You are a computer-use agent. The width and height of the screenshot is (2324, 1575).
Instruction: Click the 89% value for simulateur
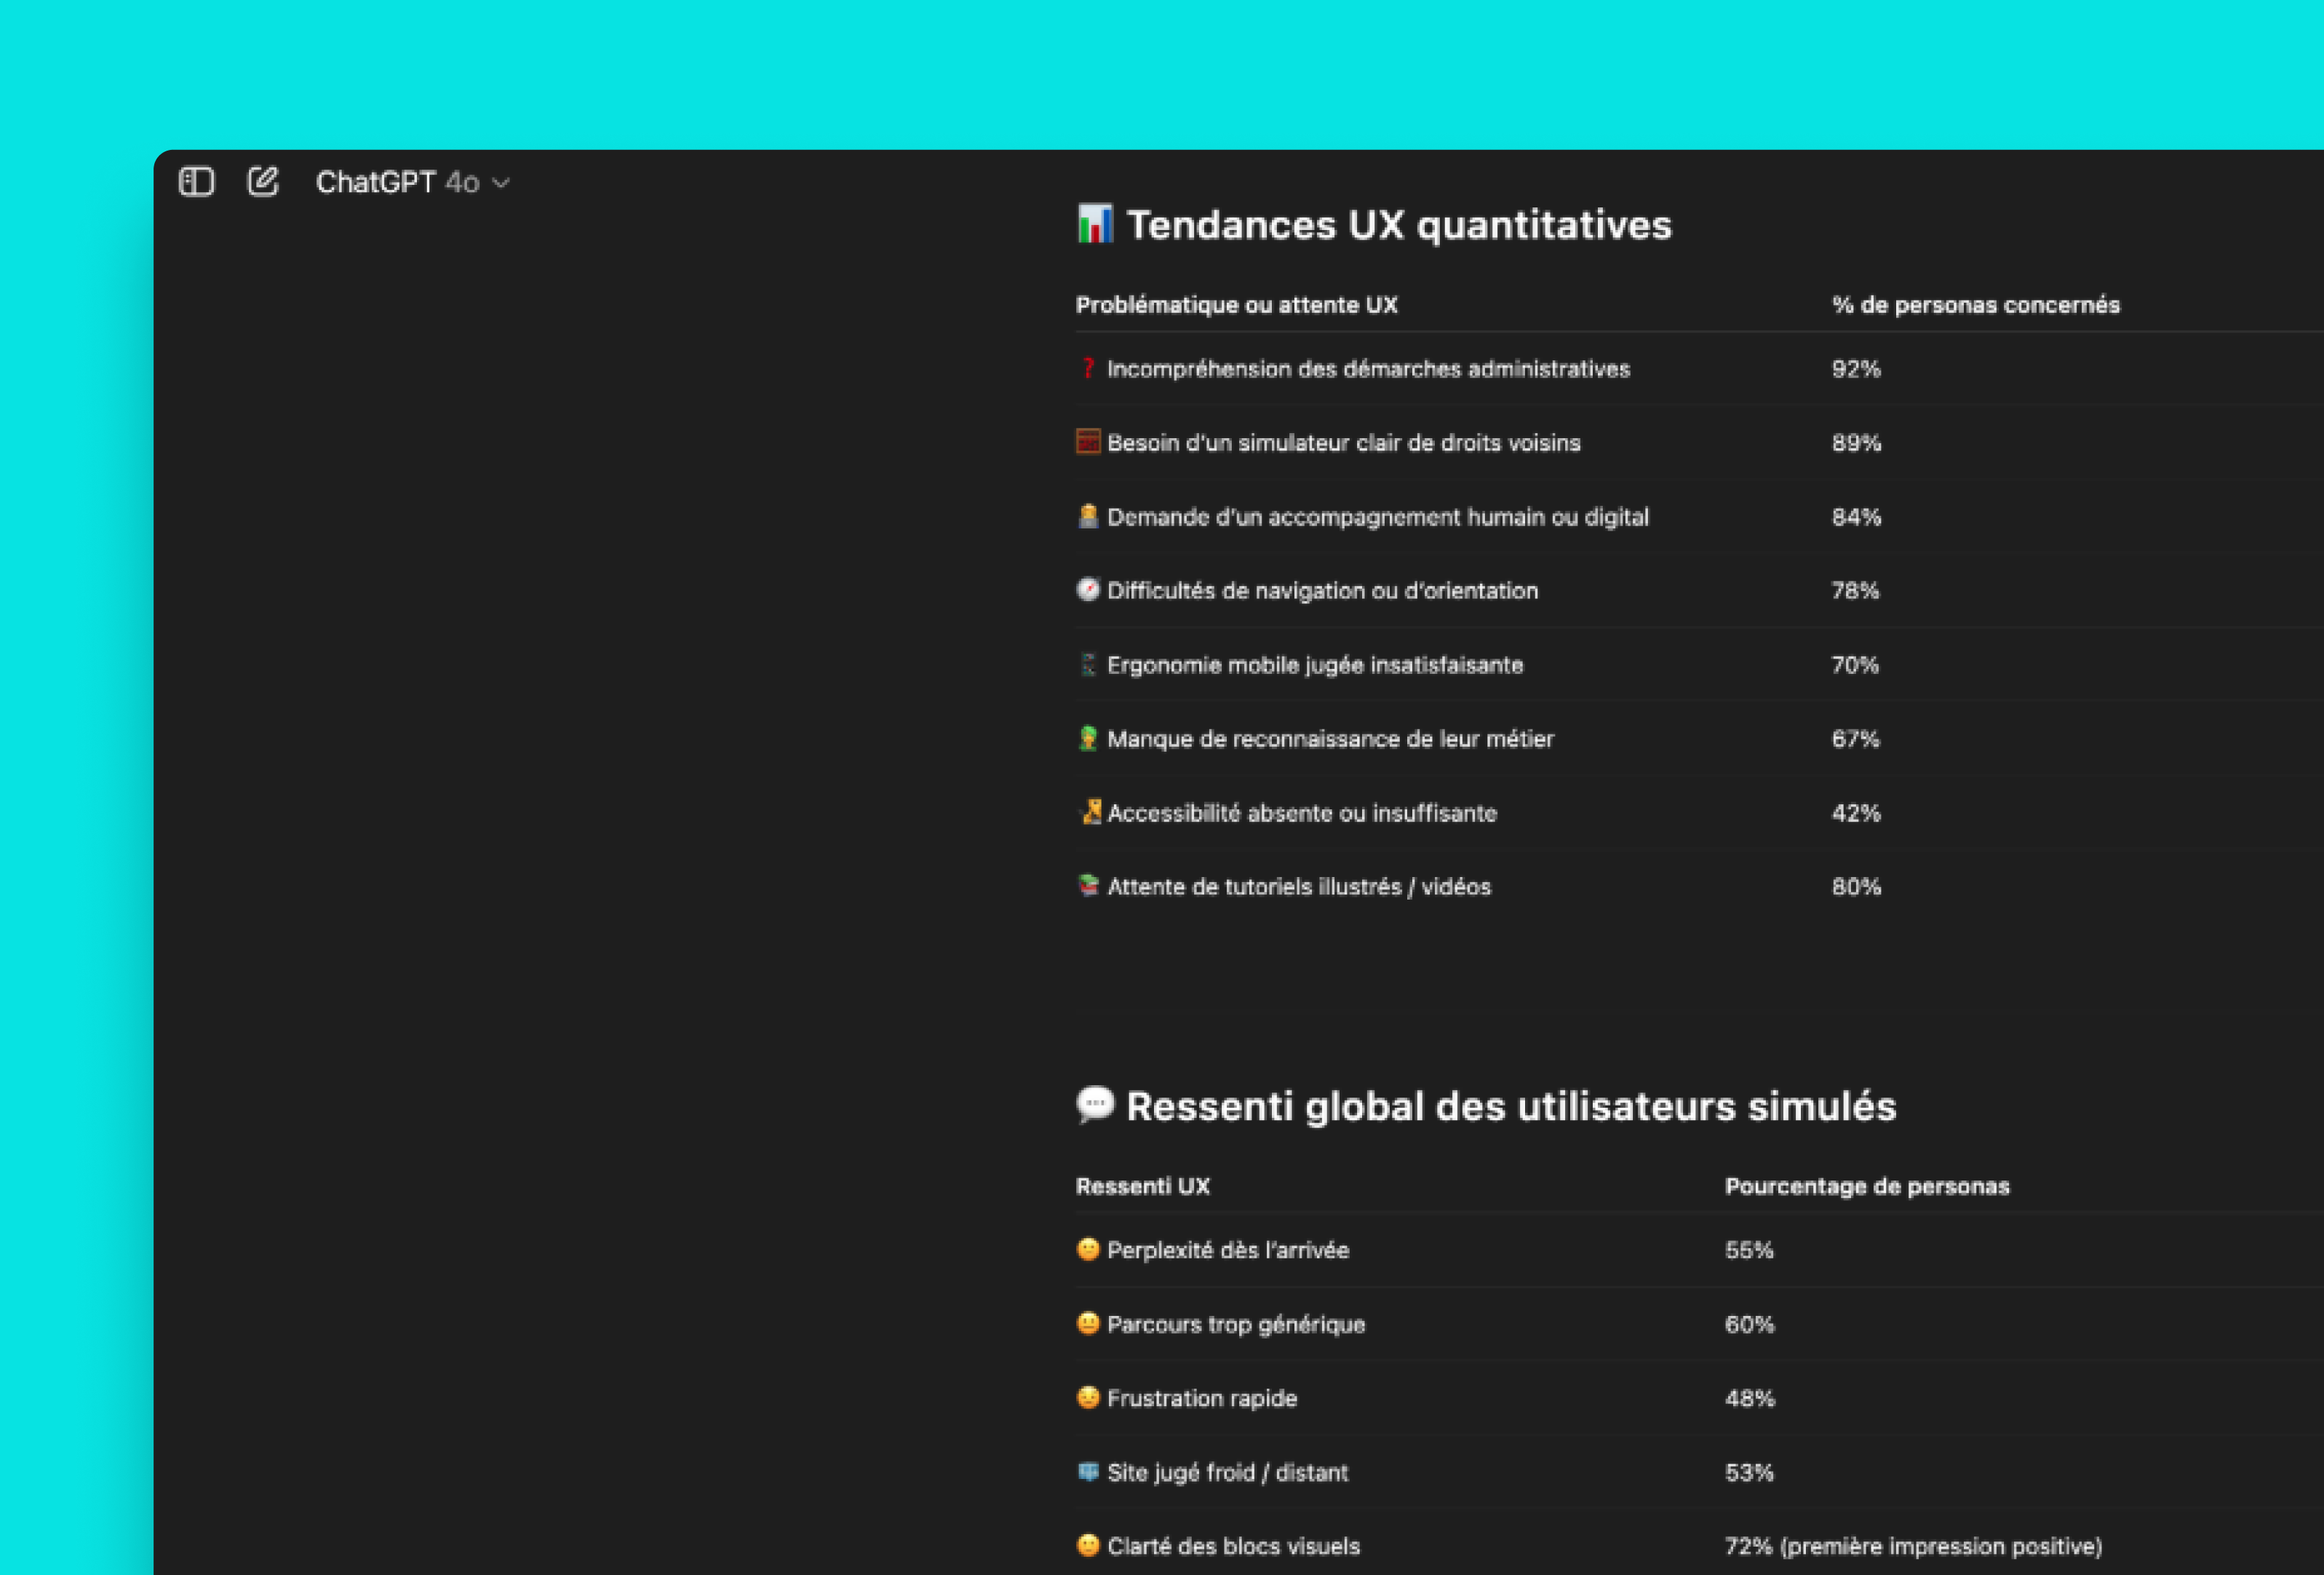pos(1856,443)
